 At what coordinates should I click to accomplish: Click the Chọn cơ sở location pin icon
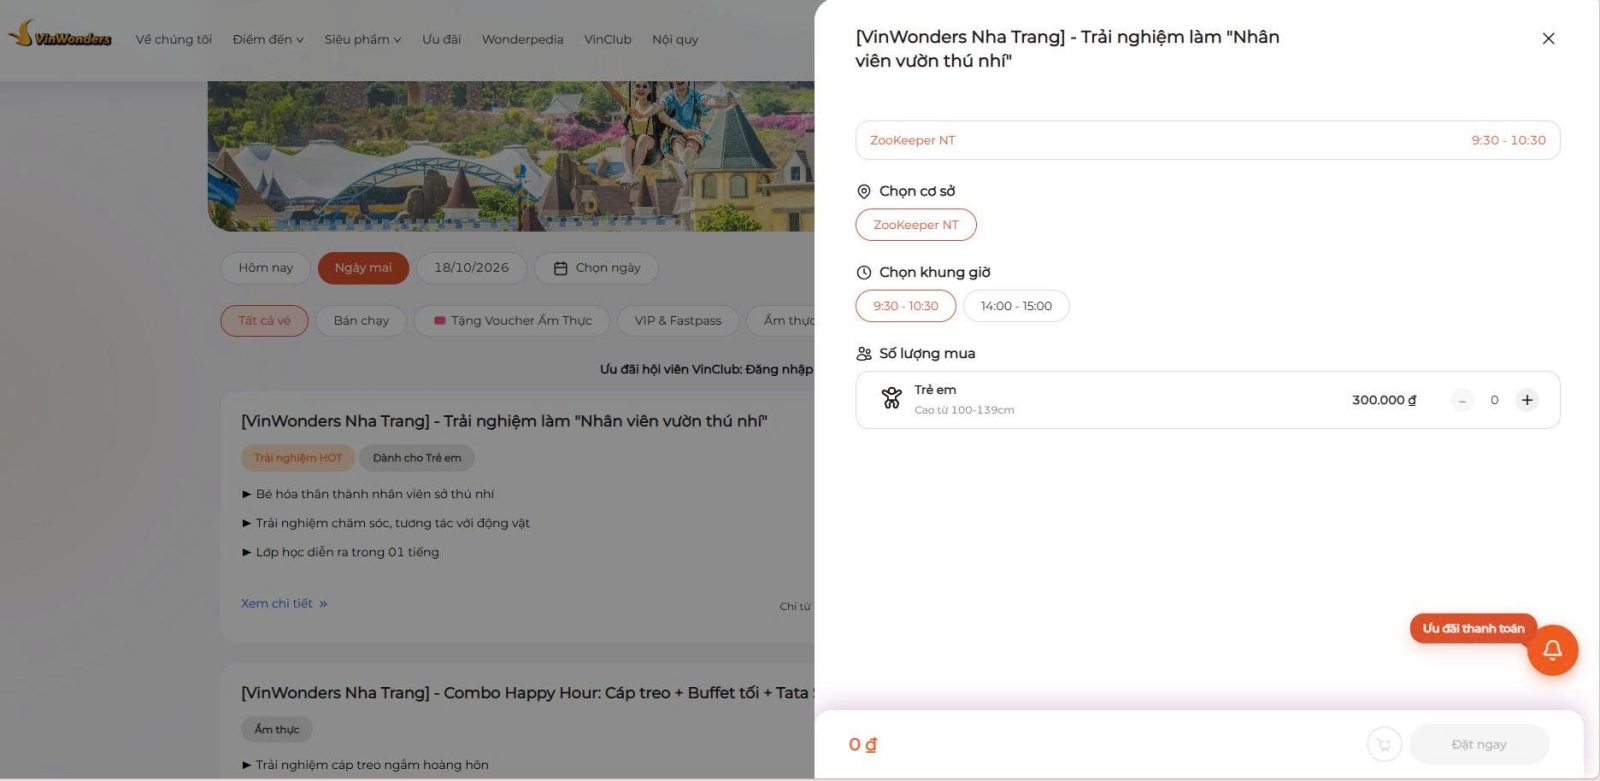(864, 191)
